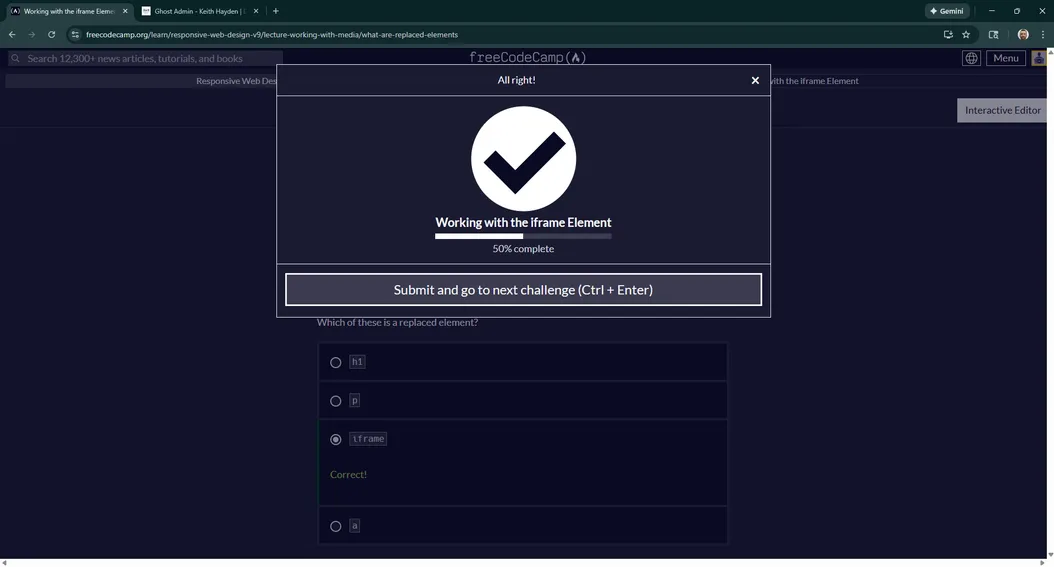
Task: Open the Interactive Editor
Action: [x=1002, y=110]
